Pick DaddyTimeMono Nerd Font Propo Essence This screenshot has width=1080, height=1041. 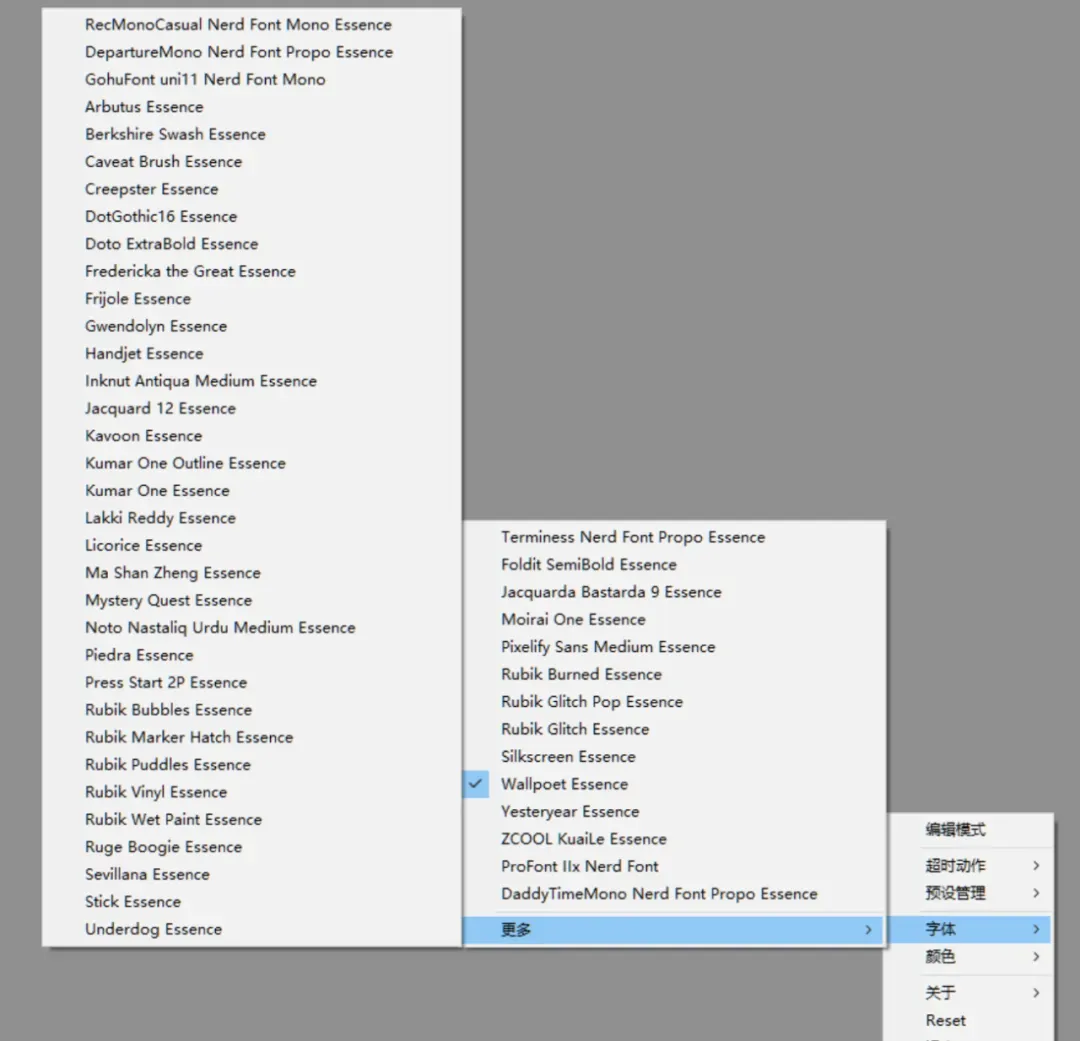click(674, 894)
